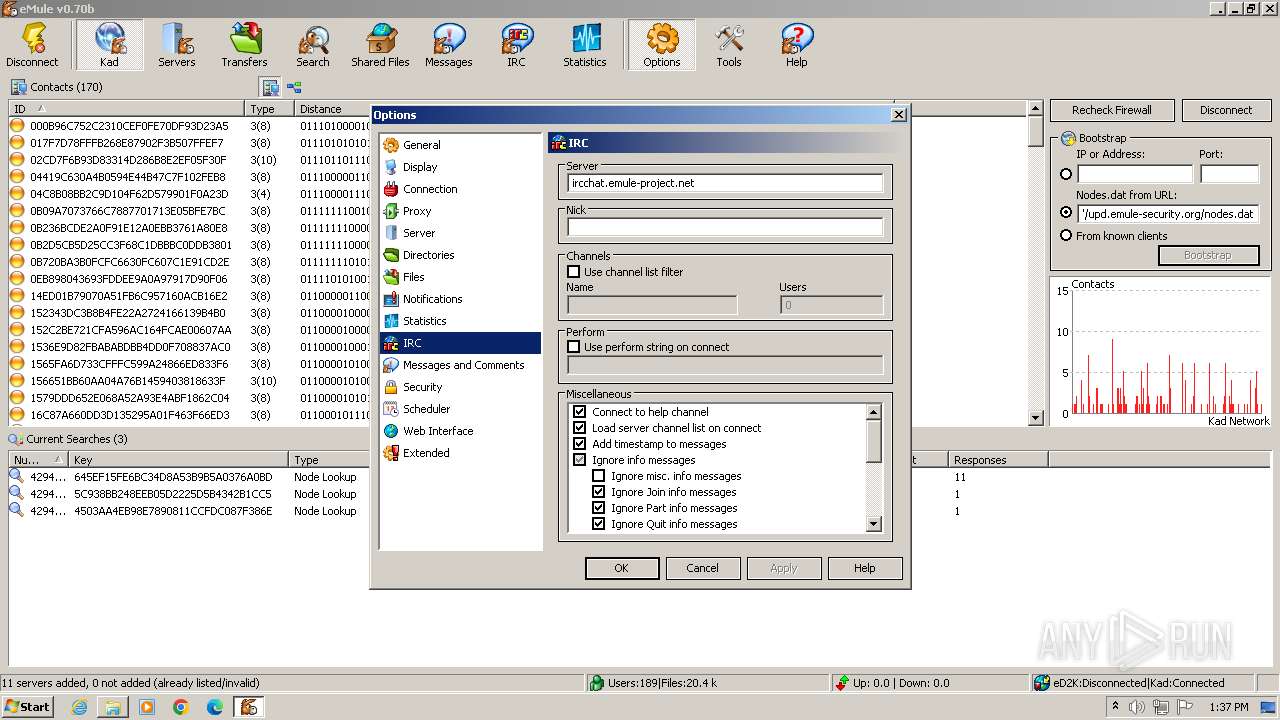Select Nodes.dat from URL radio button
Image resolution: width=1280 pixels, height=720 pixels.
click(1066, 213)
